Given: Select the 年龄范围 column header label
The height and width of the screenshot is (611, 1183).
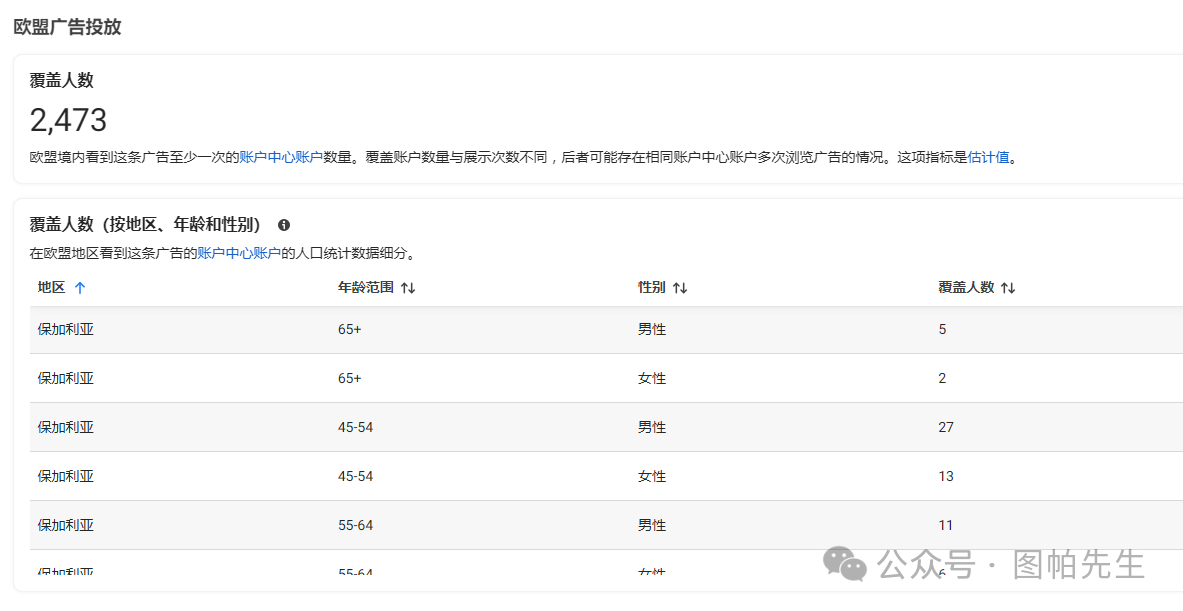Looking at the screenshot, I should click(x=366, y=287).
